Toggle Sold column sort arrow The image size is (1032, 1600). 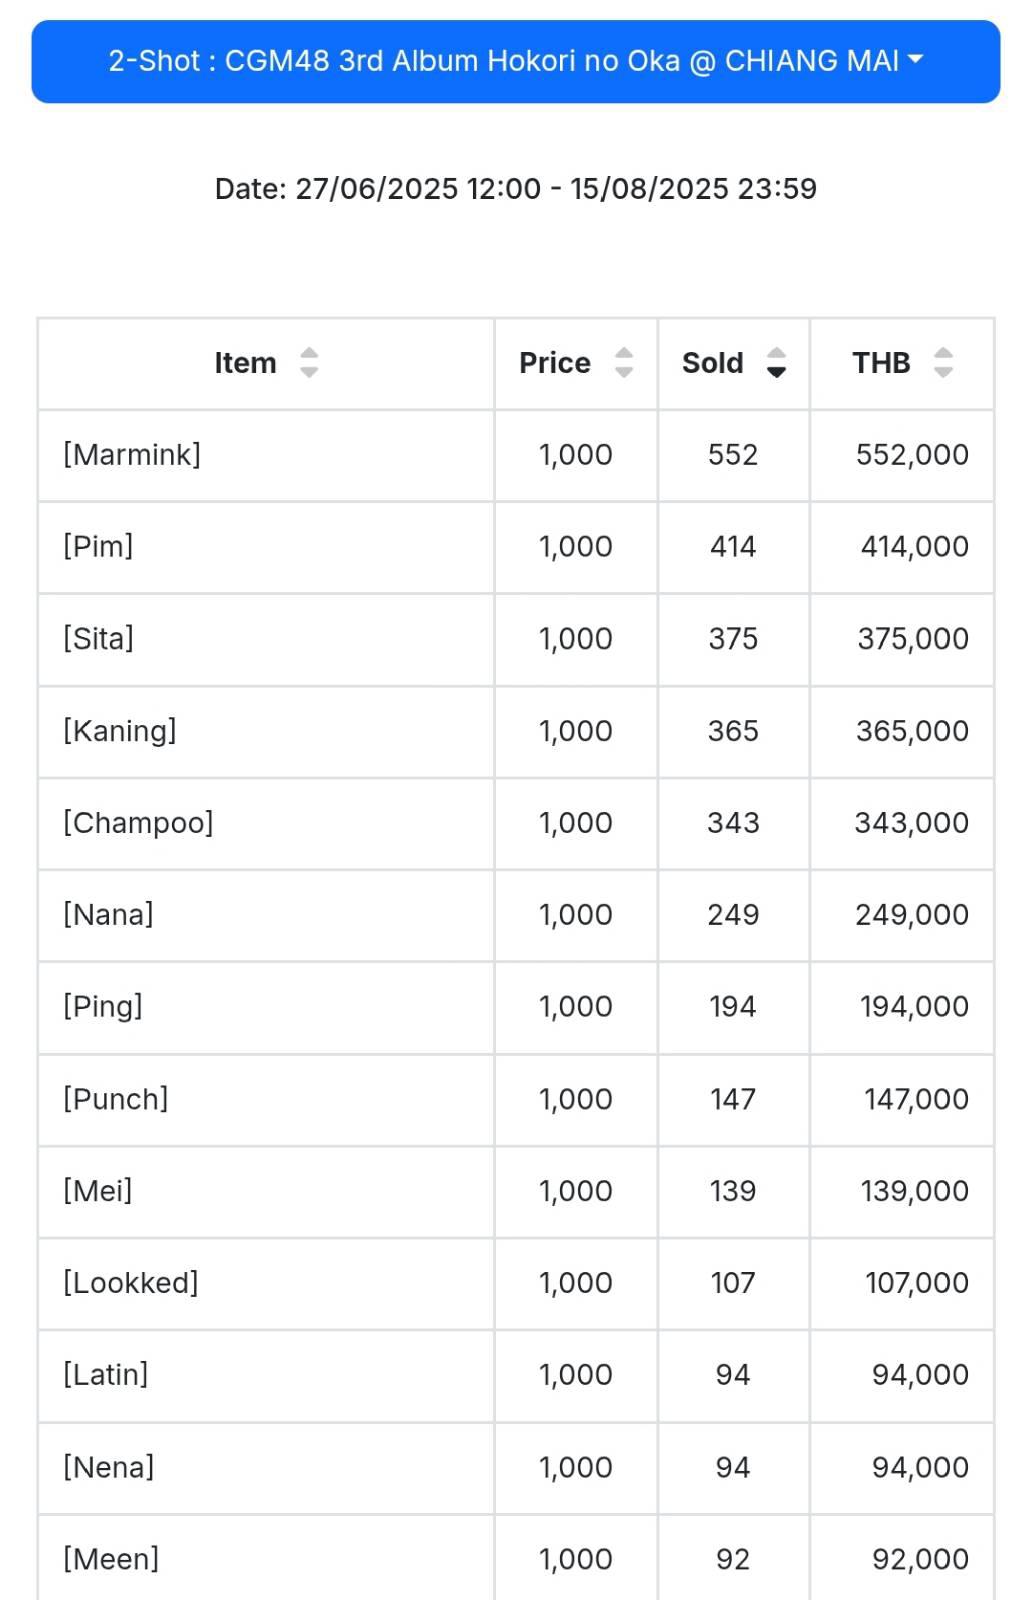(776, 362)
